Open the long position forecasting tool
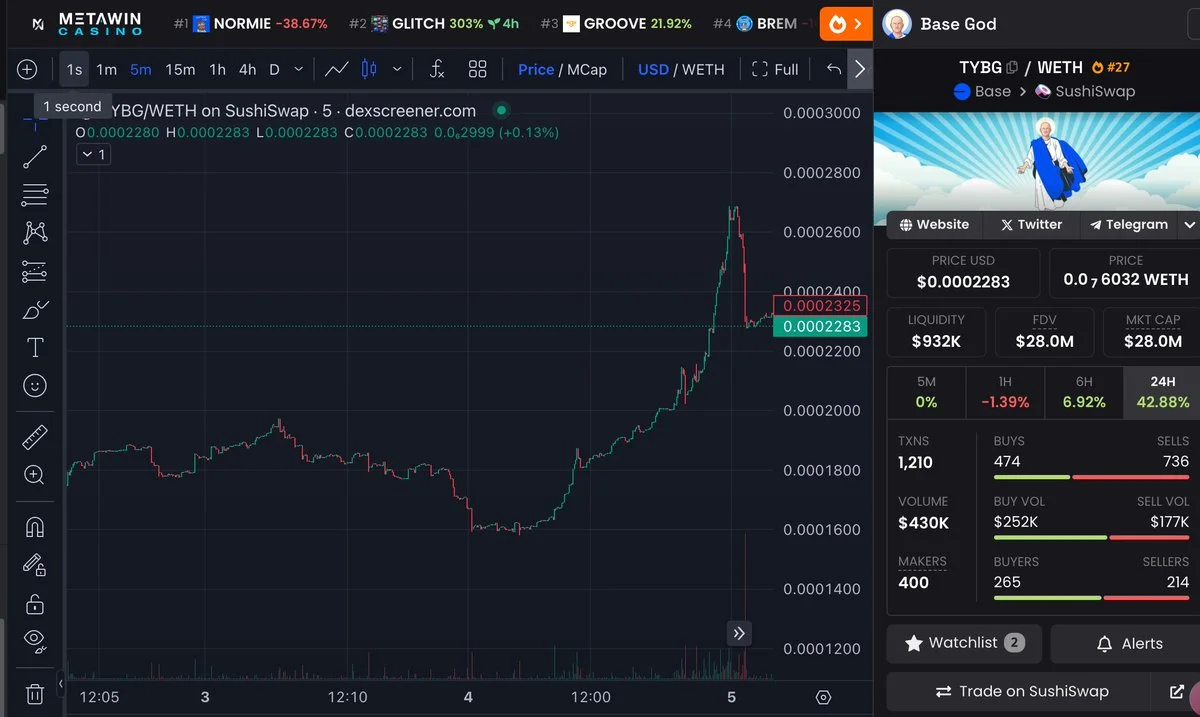Viewport: 1200px width, 717px height. (x=35, y=271)
